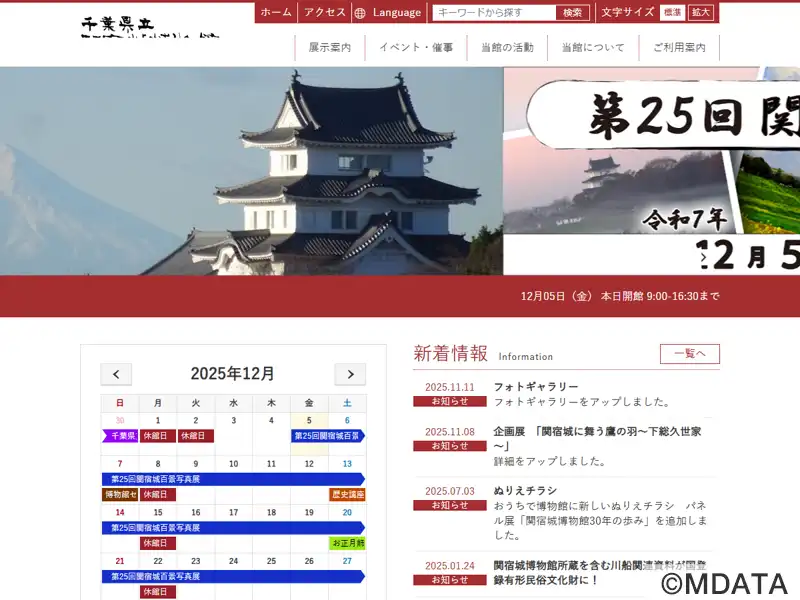This screenshot has height=600, width=800.
Task: Click the 一覧へ news list button
Action: (x=689, y=354)
